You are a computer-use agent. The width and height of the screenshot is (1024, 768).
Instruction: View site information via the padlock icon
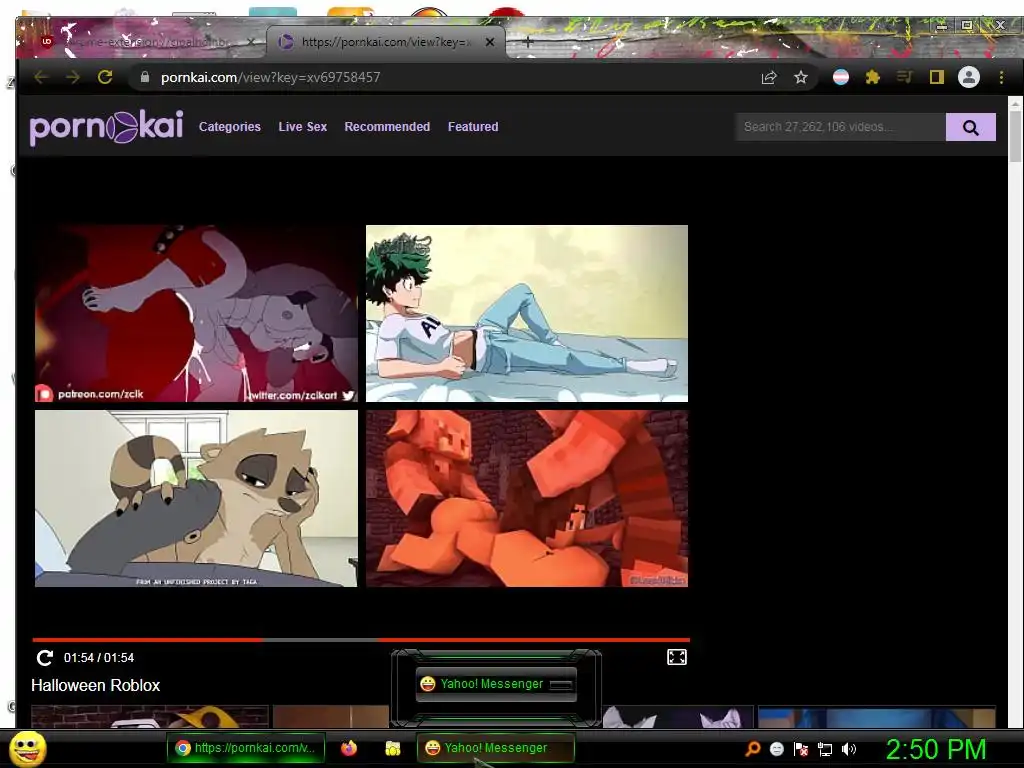pos(144,77)
